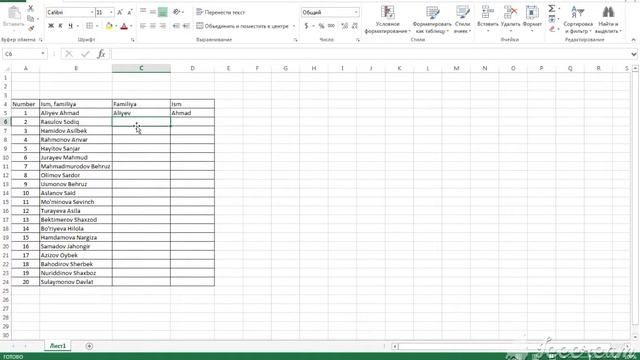Image resolution: width=640 pixels, height=360 pixels.
Task: Select the row 6 header
Action: click(5, 122)
